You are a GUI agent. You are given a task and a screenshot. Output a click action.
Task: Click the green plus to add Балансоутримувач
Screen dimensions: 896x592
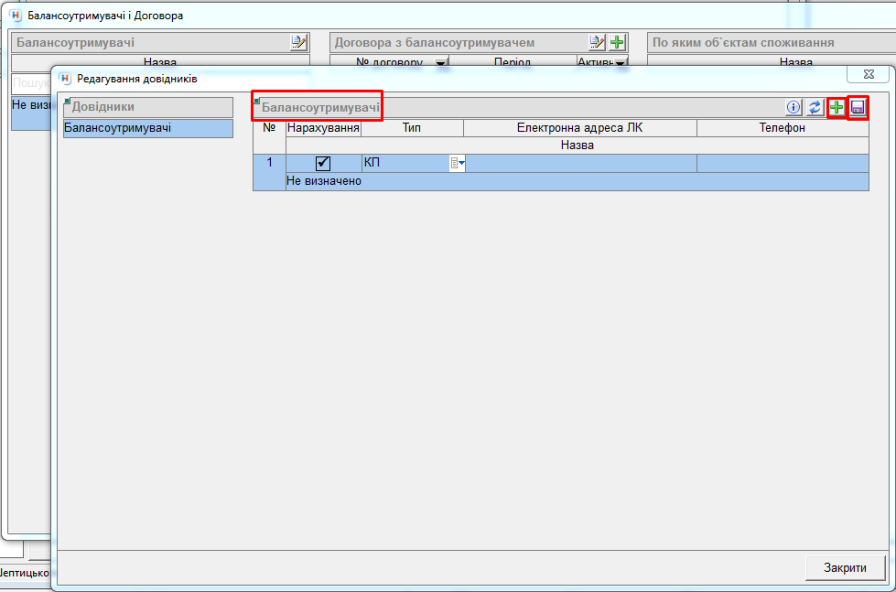point(837,107)
